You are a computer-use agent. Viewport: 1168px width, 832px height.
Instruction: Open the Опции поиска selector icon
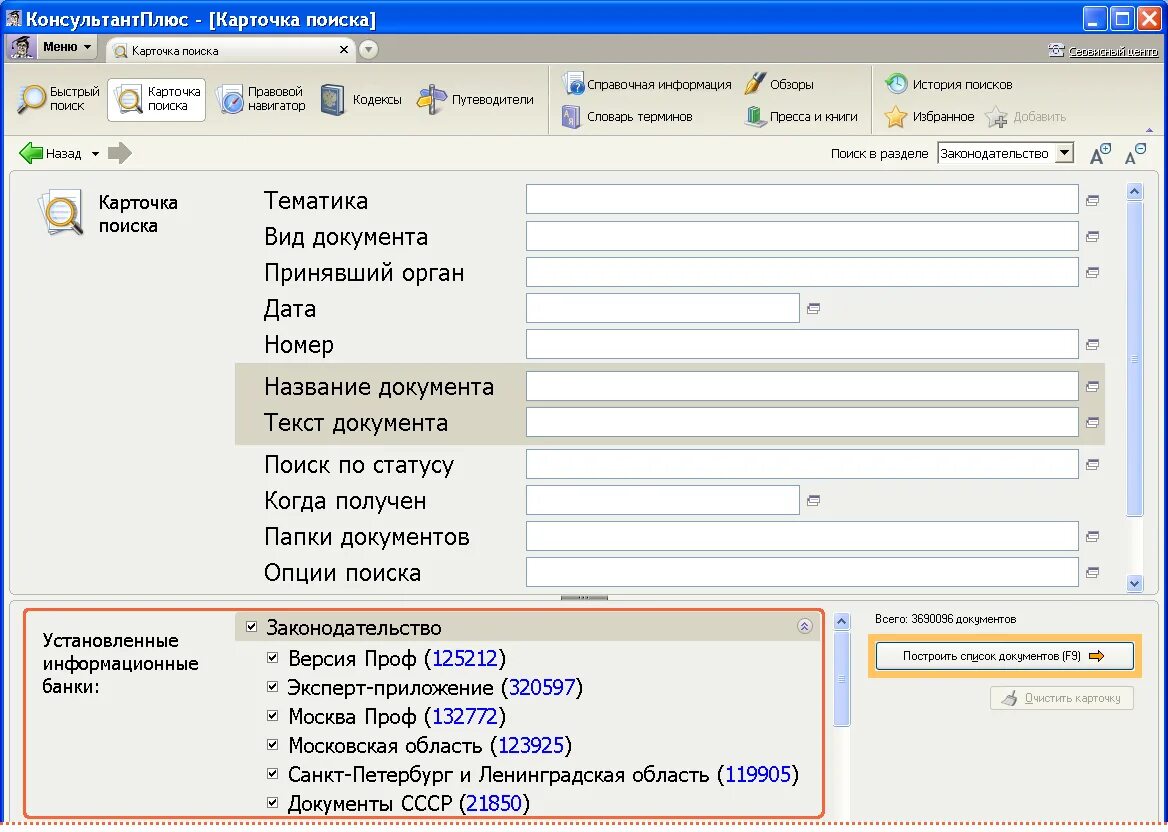click(x=1093, y=573)
